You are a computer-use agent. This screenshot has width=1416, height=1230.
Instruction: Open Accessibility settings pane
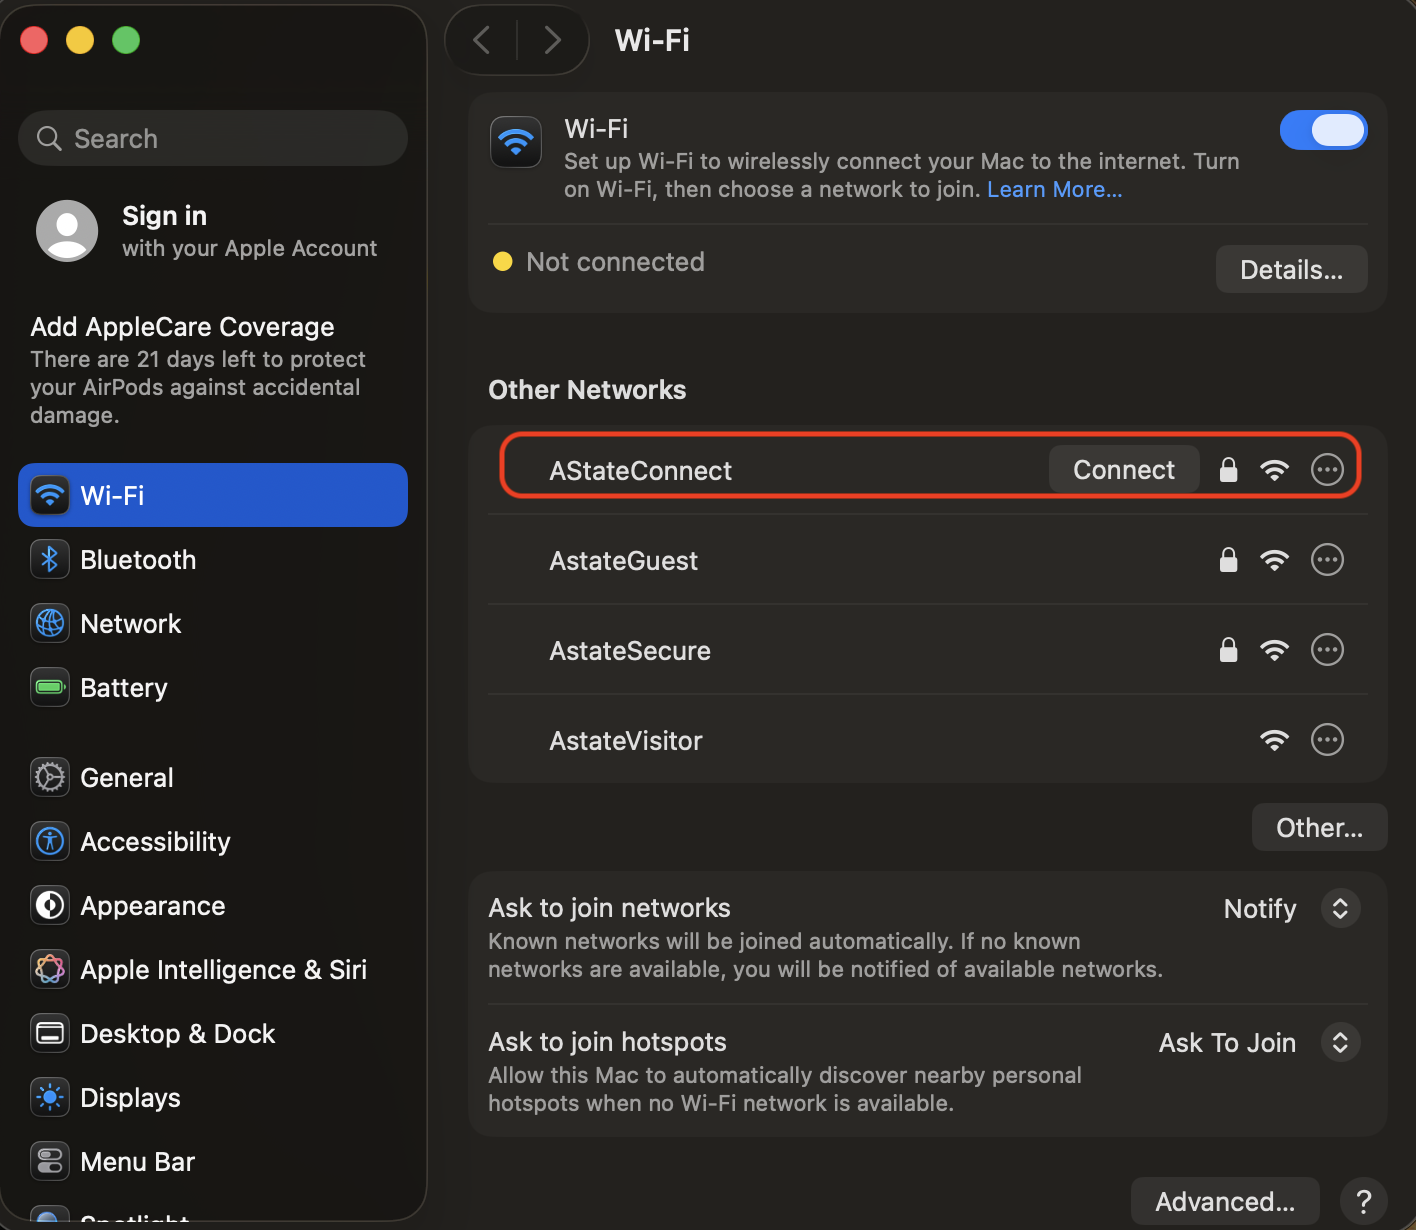(x=213, y=842)
